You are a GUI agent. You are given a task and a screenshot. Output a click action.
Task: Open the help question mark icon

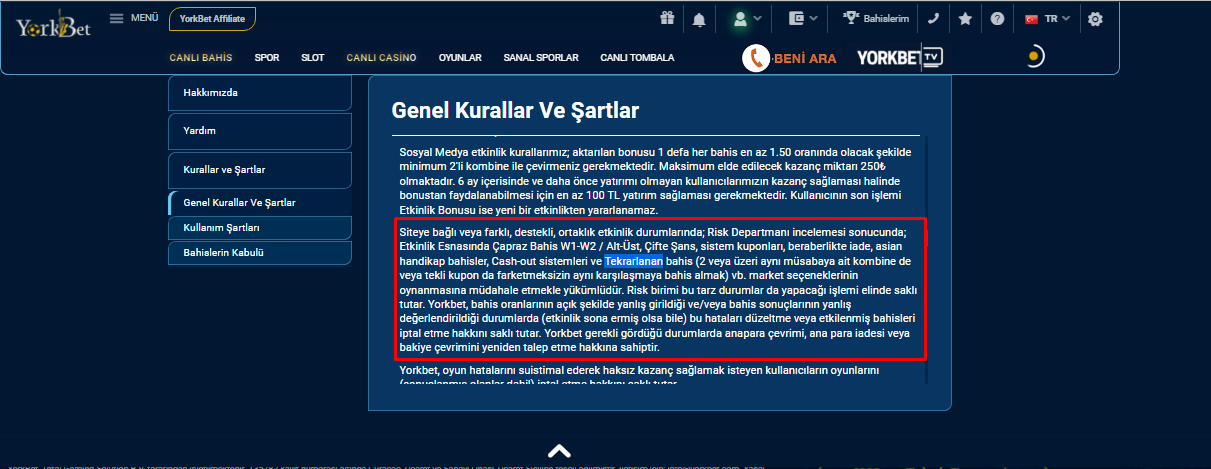(x=997, y=18)
